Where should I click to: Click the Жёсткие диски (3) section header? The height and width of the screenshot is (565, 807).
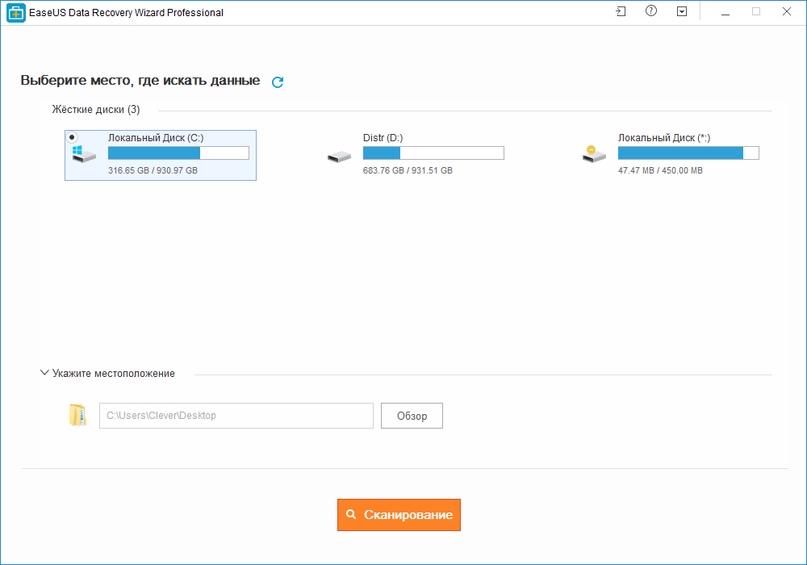[96, 109]
